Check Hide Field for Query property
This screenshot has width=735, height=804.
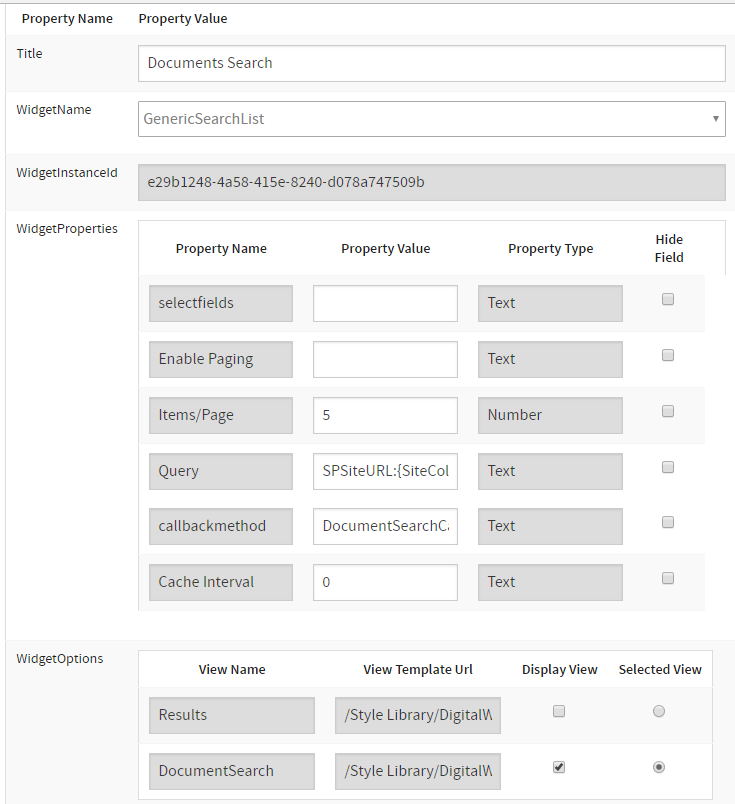point(669,467)
